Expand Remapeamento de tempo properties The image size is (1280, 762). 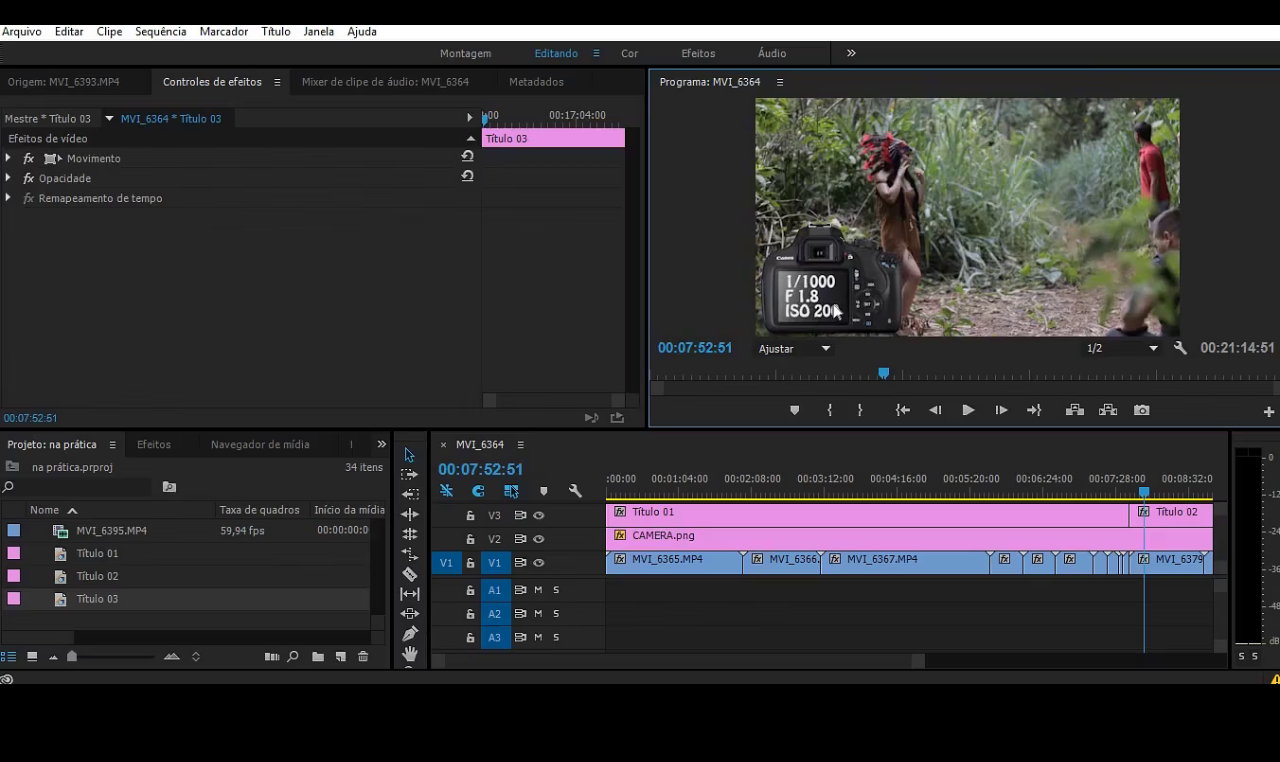[x=8, y=198]
